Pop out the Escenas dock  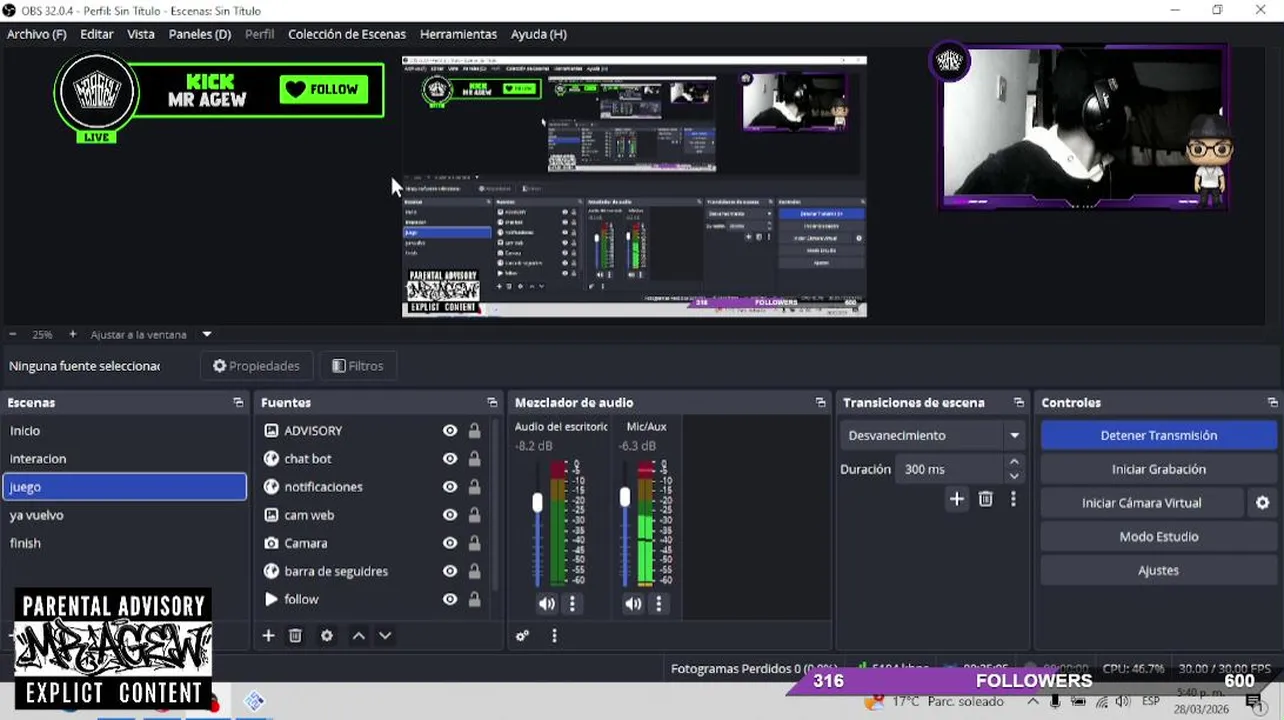238,403
